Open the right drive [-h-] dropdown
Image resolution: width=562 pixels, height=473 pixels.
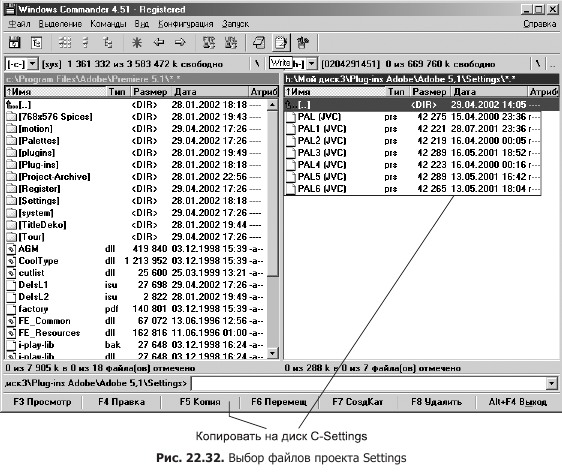[312, 64]
